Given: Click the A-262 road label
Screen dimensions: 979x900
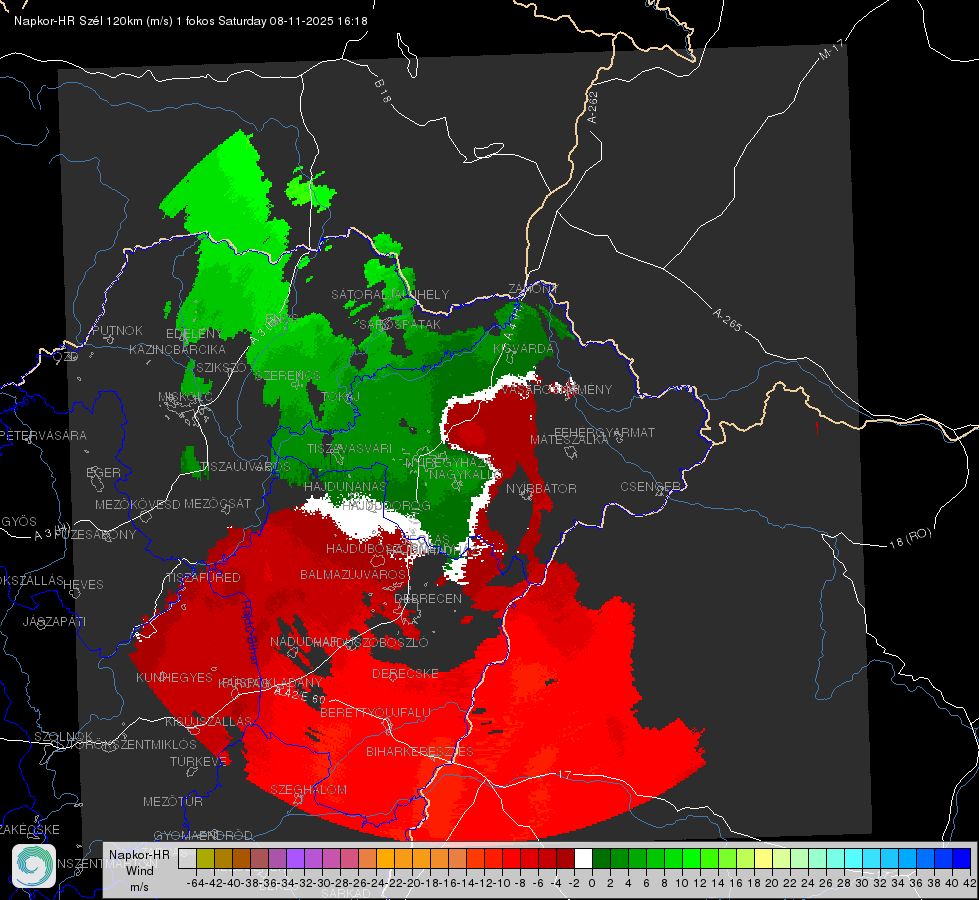Looking at the screenshot, I should 593,107.
